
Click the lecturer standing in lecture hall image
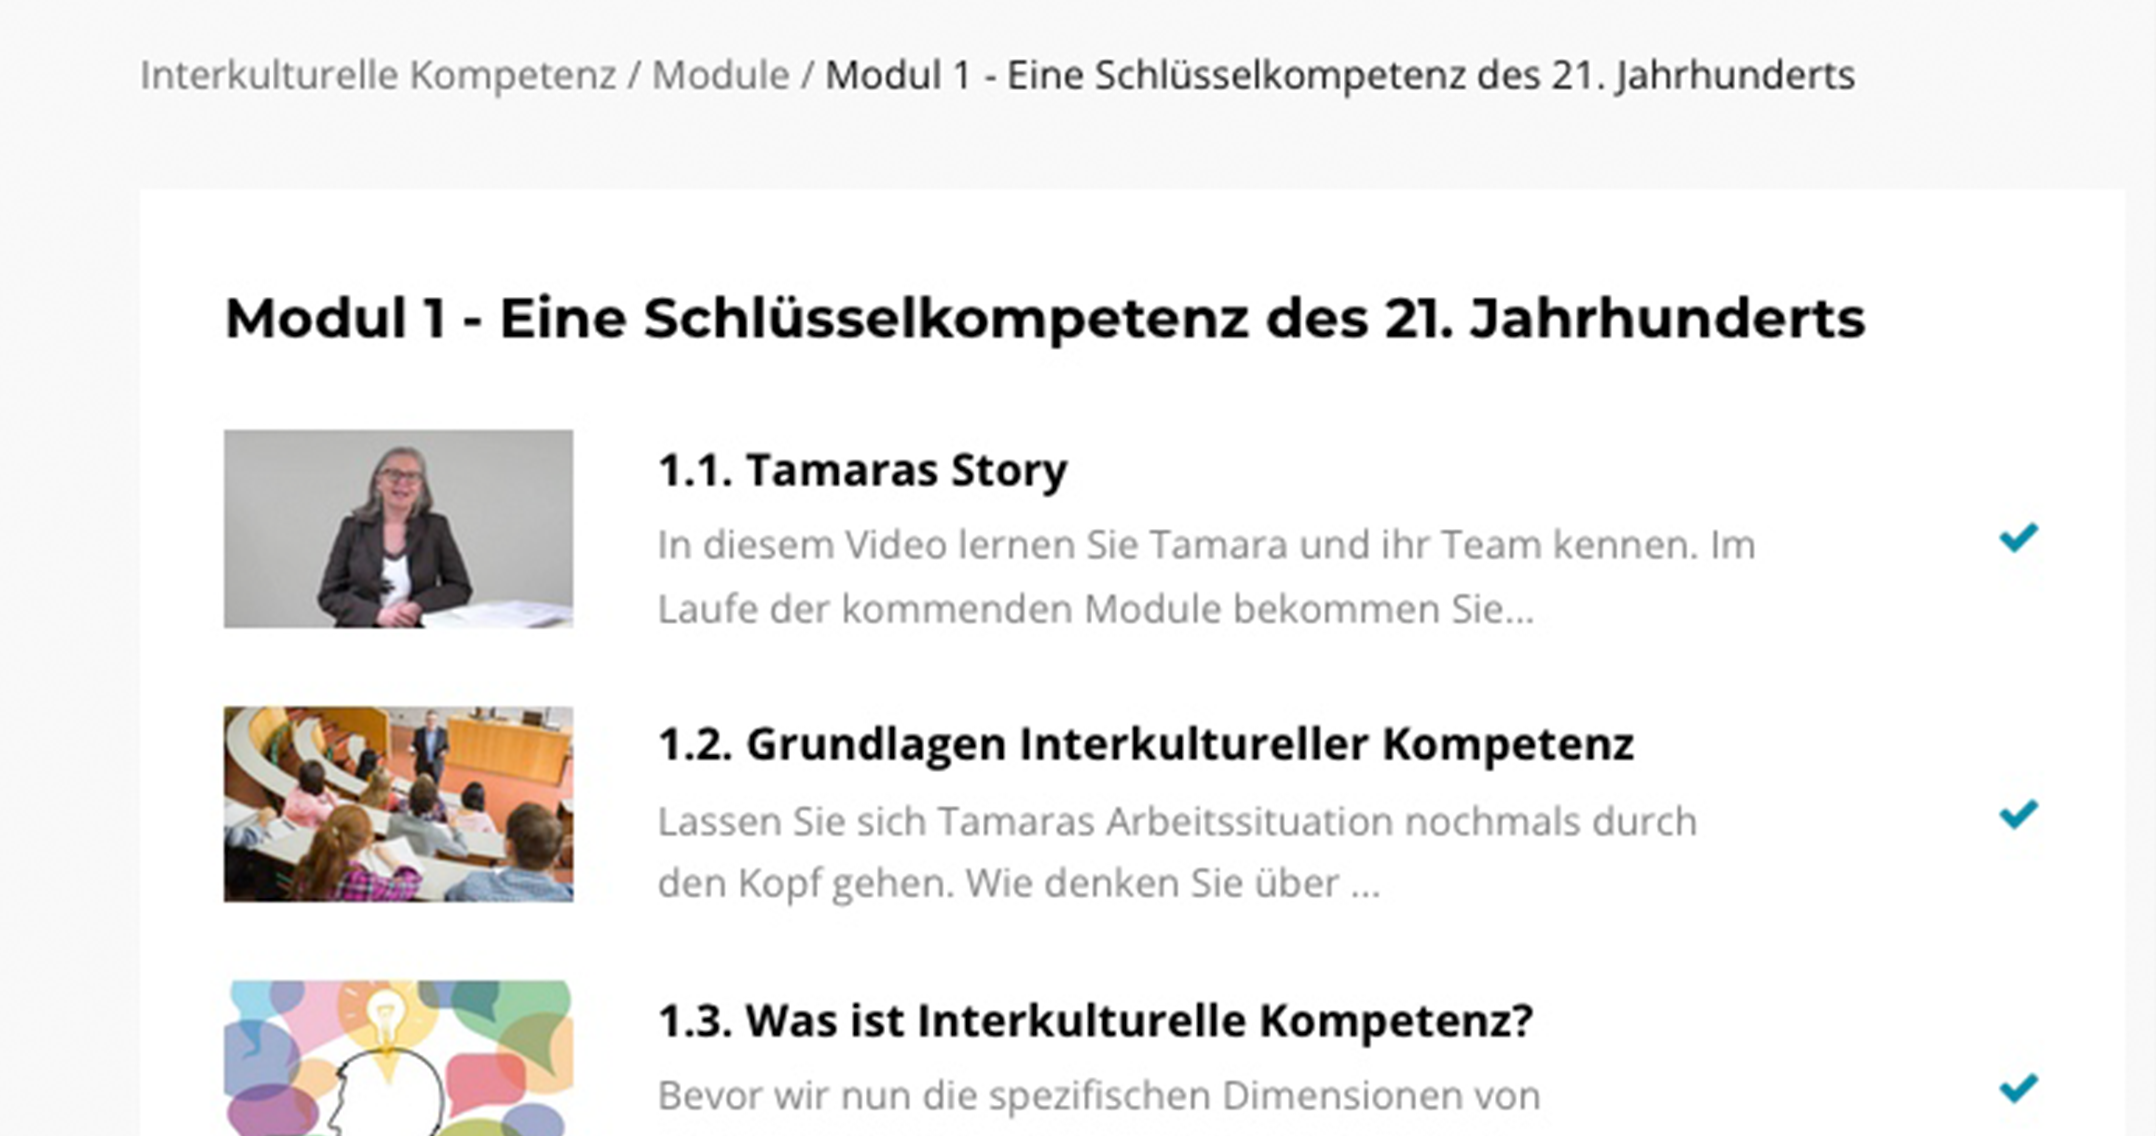point(430,746)
